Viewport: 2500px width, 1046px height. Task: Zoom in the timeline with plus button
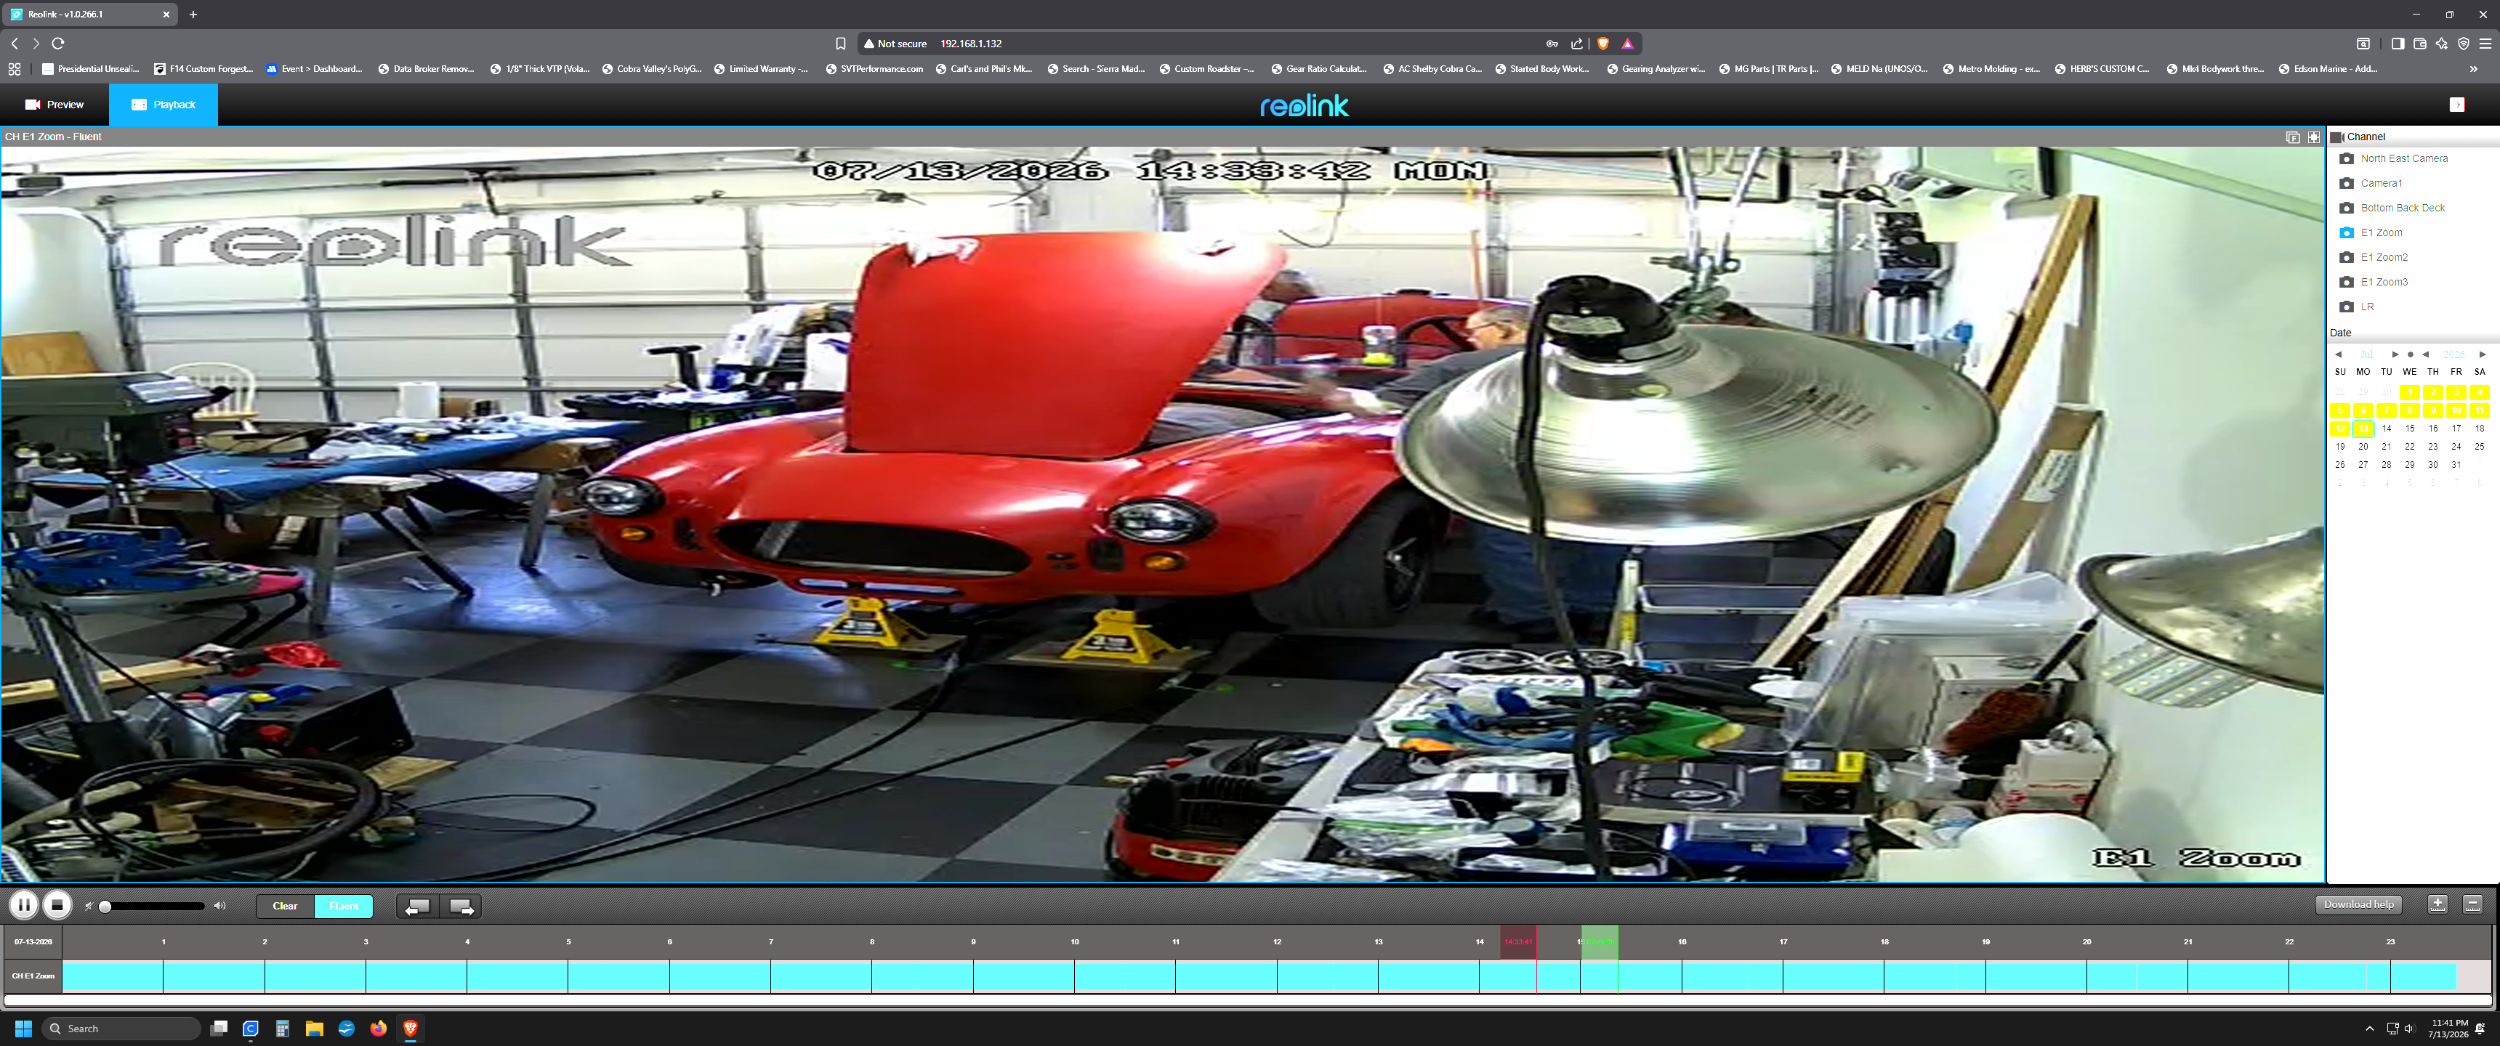(2438, 904)
